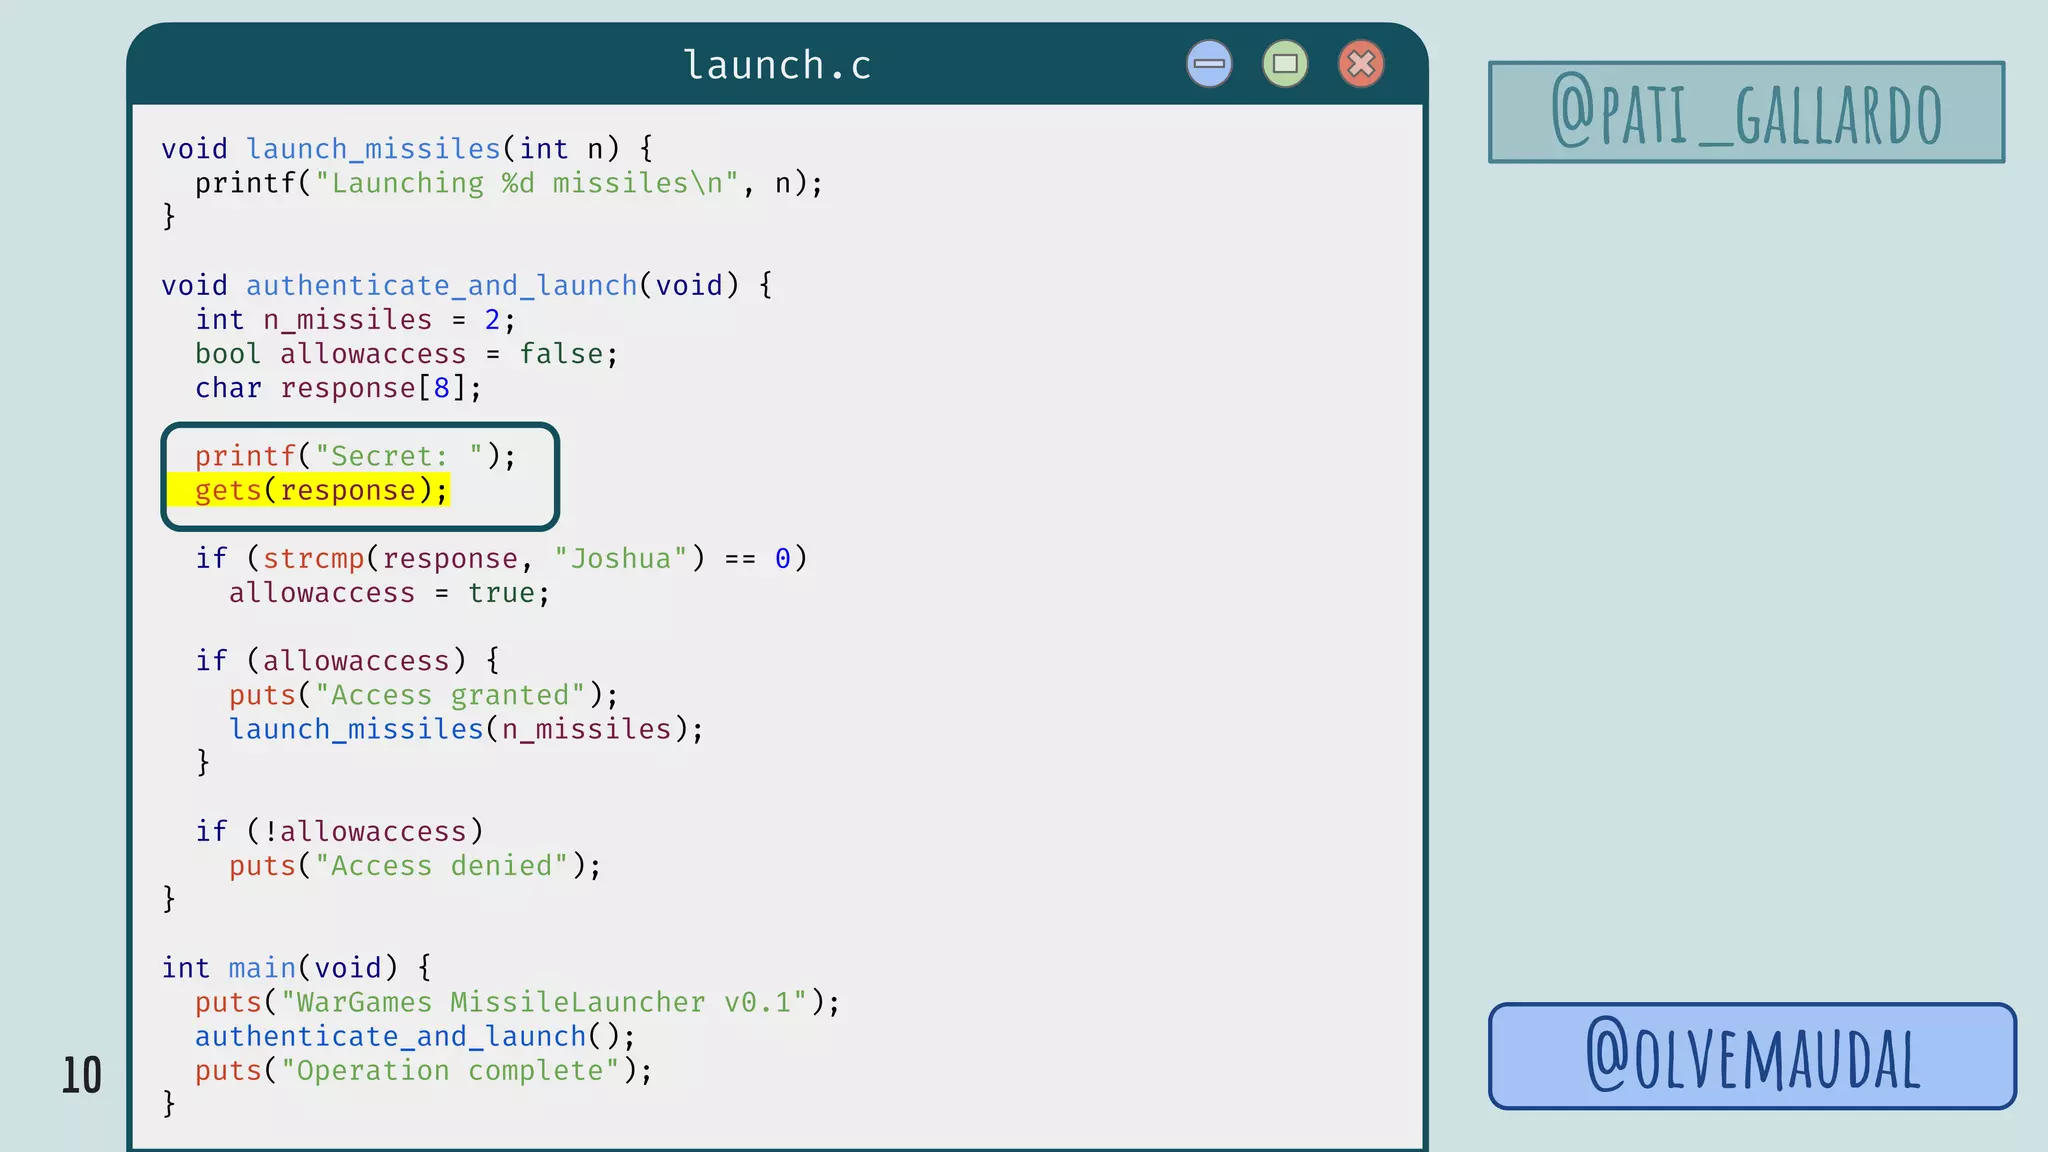The width and height of the screenshot is (2048, 1152).
Task: Click the if (!allowaccess) line
Action: 339,832
